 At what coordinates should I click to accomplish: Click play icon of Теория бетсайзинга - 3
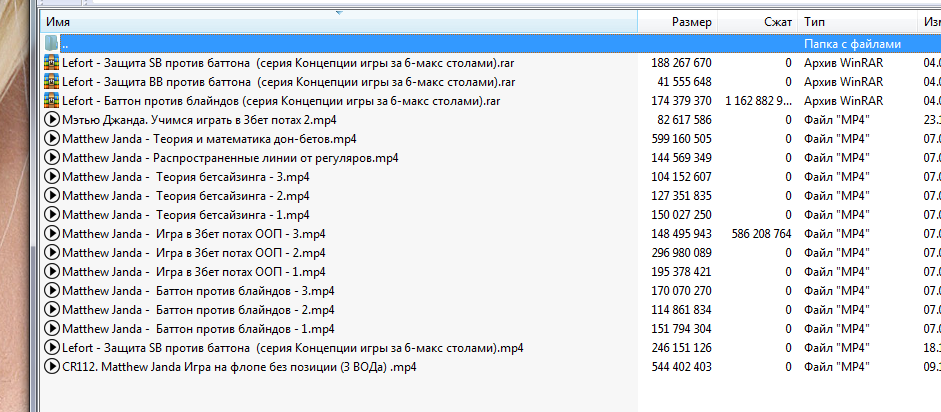52,177
